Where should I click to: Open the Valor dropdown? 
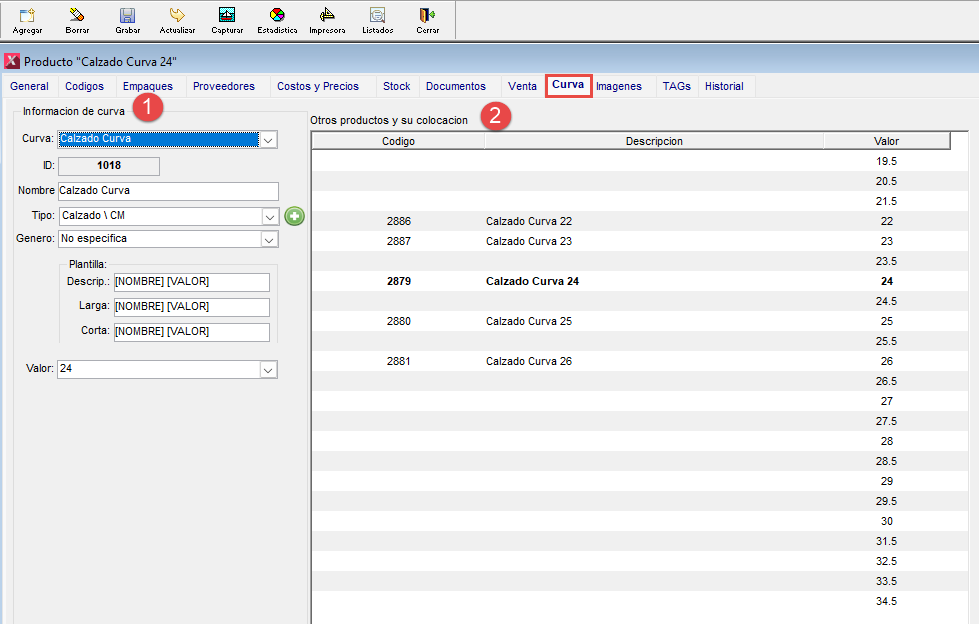[x=268, y=370]
